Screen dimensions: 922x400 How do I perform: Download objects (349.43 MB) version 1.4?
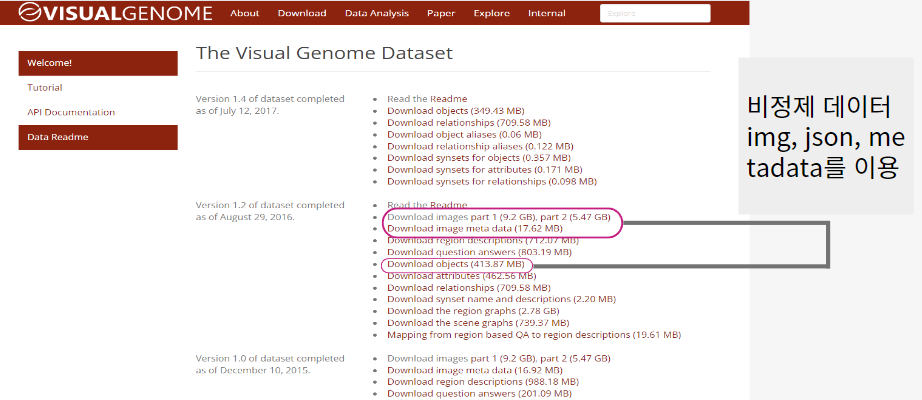click(456, 111)
